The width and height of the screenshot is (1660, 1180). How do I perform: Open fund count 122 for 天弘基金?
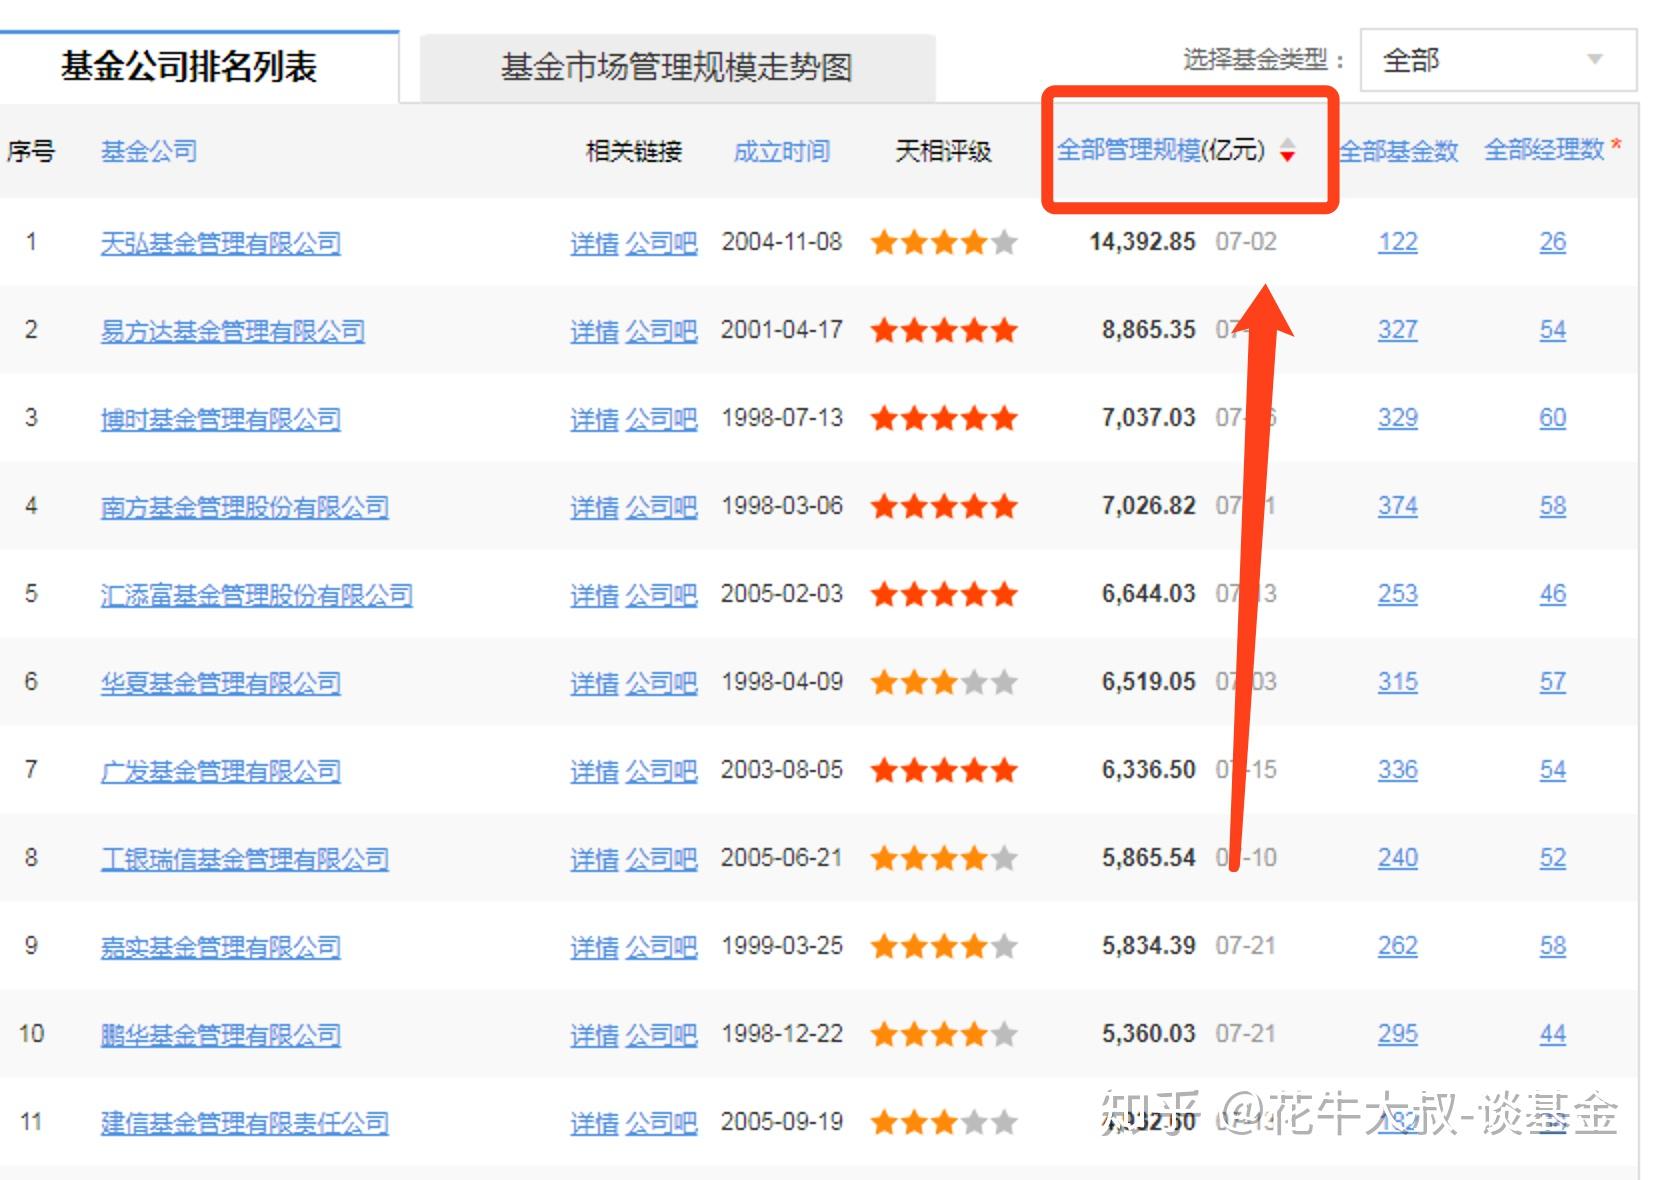point(1398,242)
